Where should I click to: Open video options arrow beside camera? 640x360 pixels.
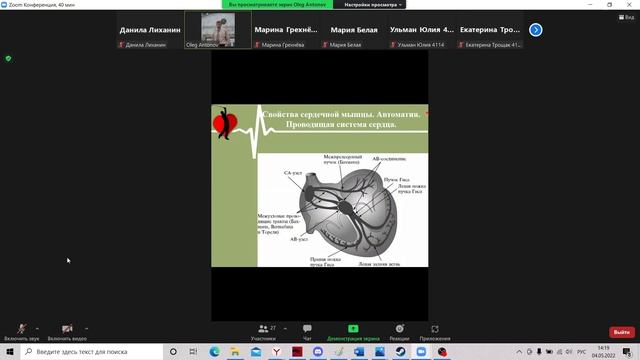click(86, 329)
